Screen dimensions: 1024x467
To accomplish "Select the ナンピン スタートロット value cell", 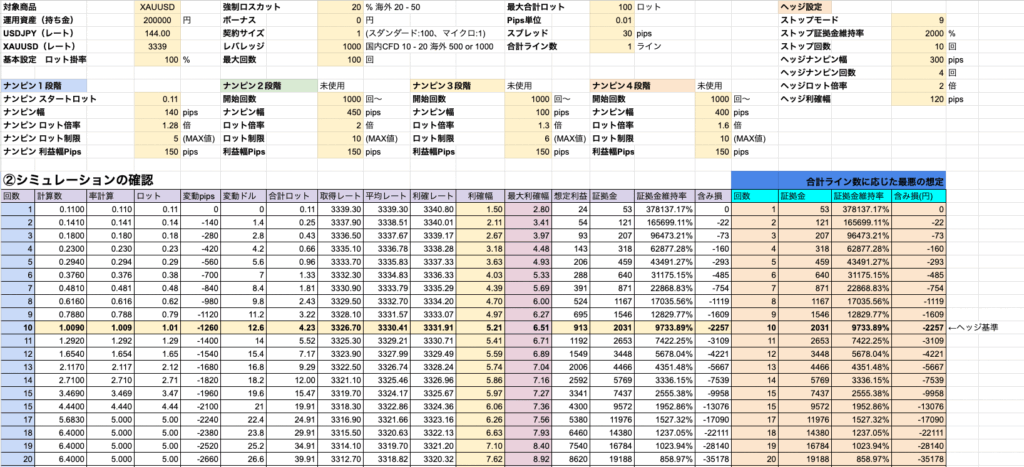I will 157,99.
